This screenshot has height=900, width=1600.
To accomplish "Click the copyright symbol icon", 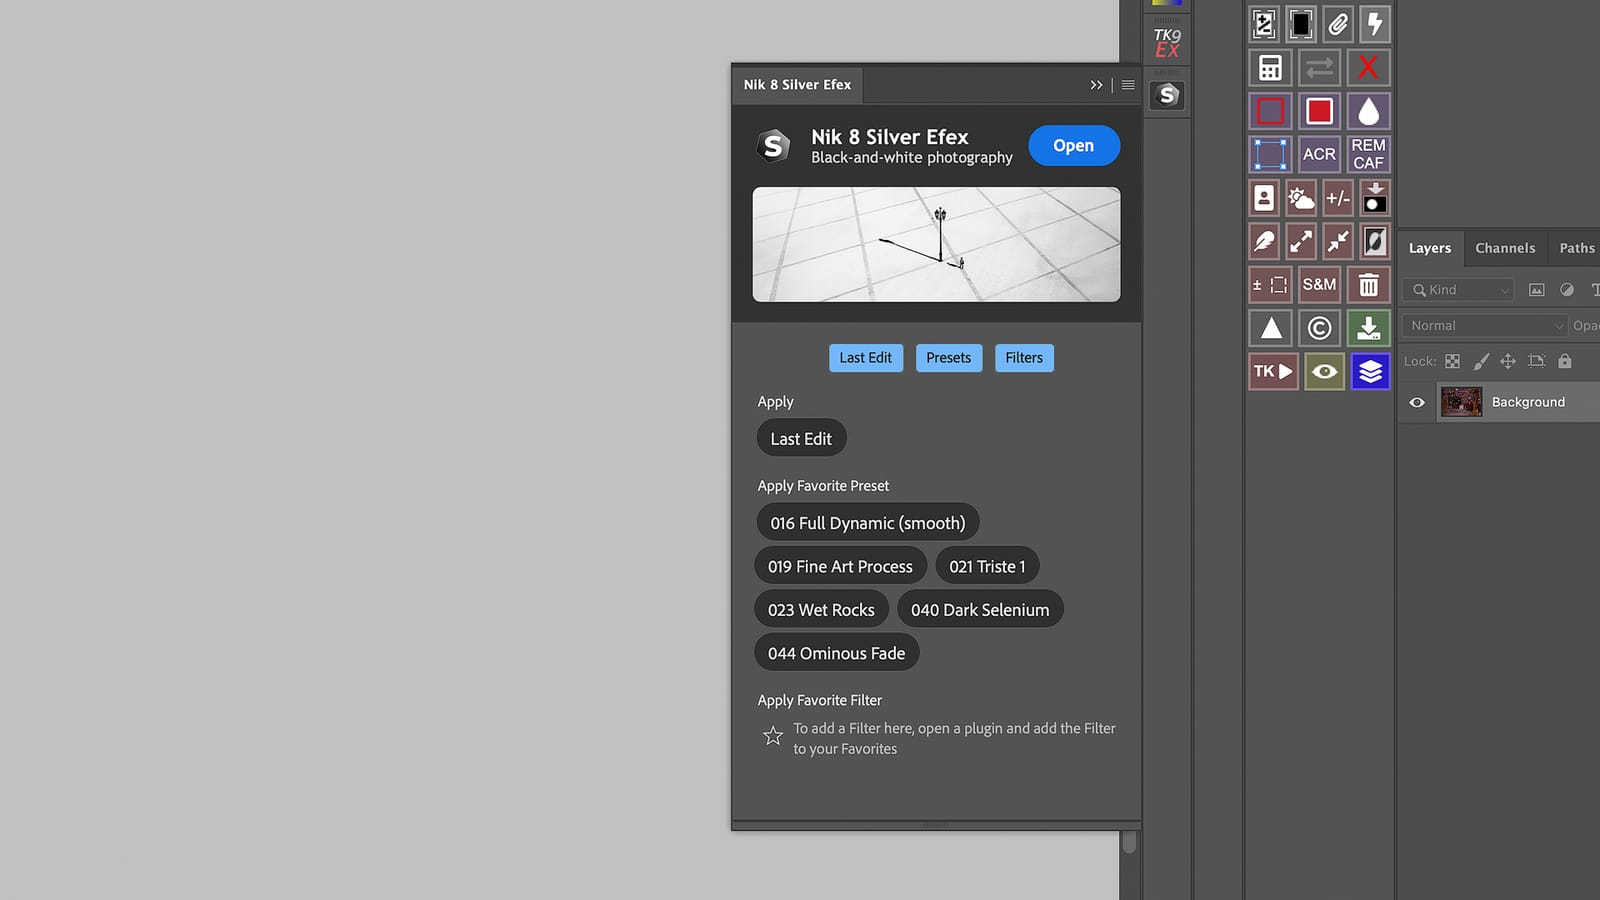I will point(1318,328).
